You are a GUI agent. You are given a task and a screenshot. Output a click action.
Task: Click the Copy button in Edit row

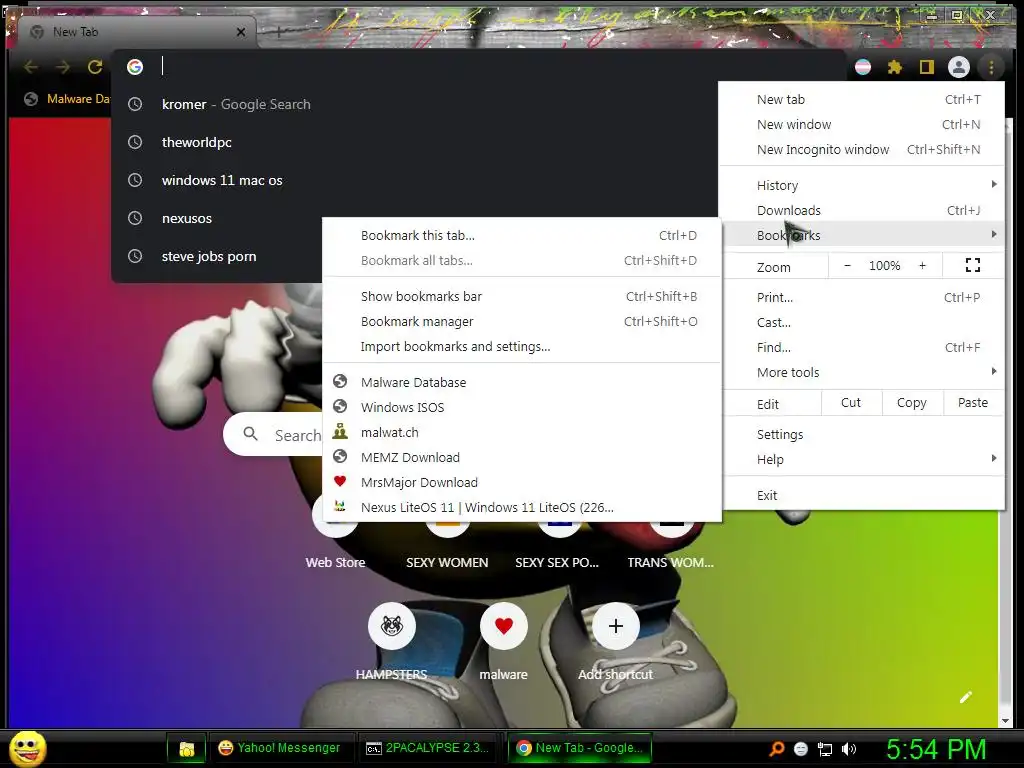pos(912,403)
